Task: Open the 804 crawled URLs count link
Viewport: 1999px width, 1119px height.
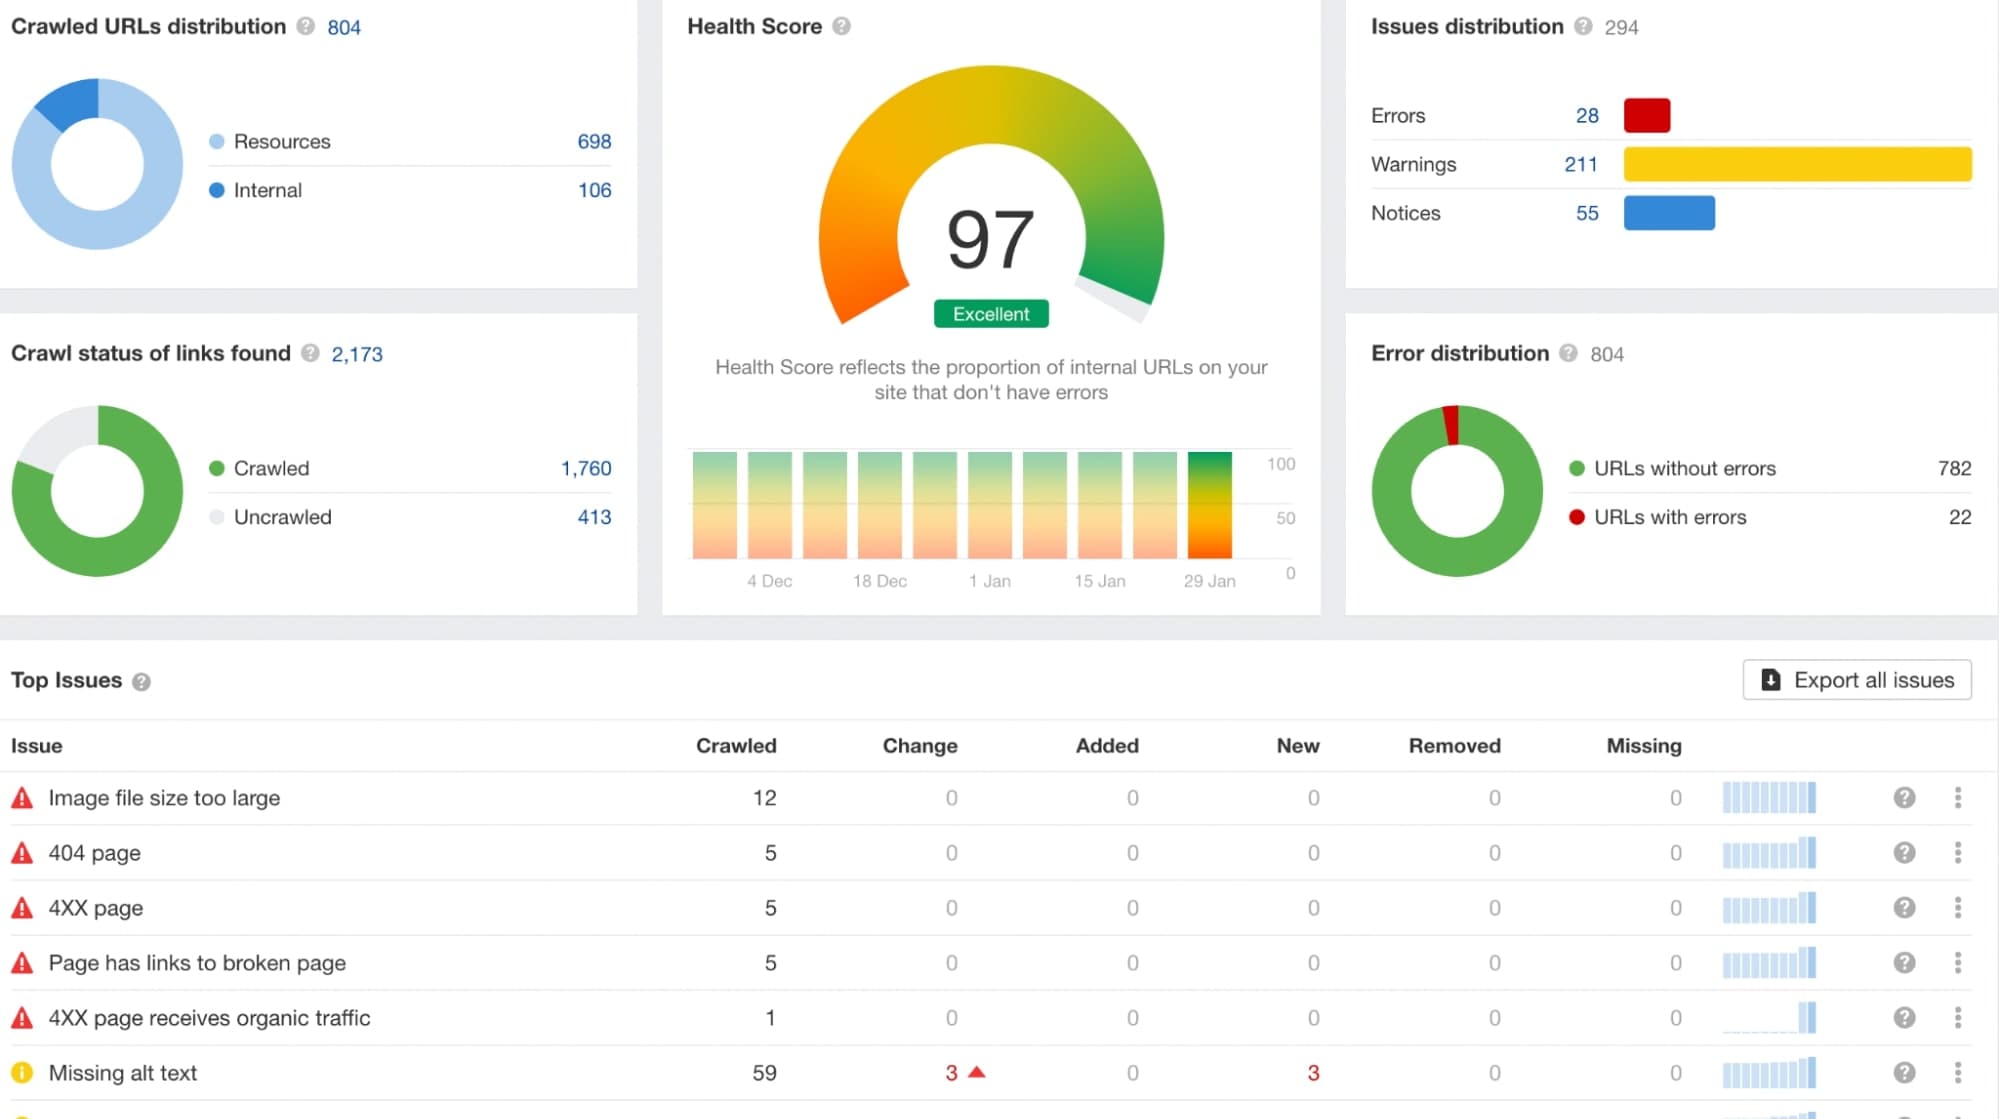Action: (344, 28)
